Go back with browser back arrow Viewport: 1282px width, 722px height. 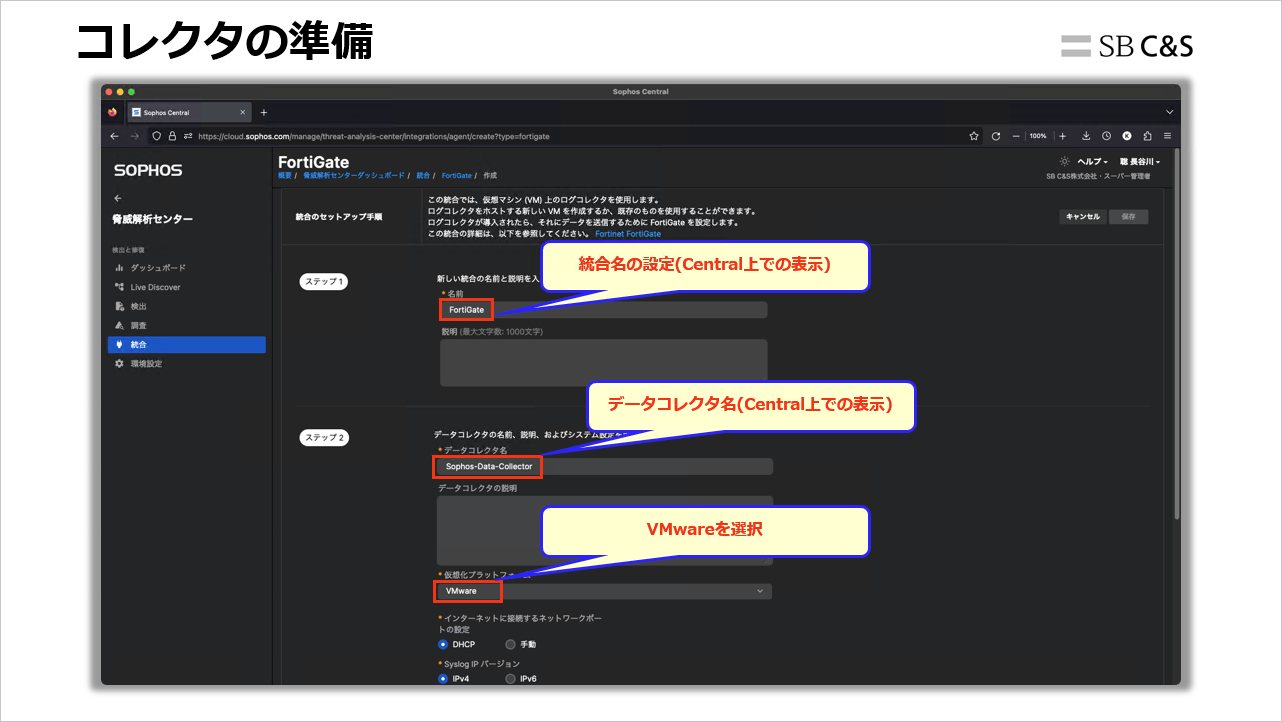[115, 136]
